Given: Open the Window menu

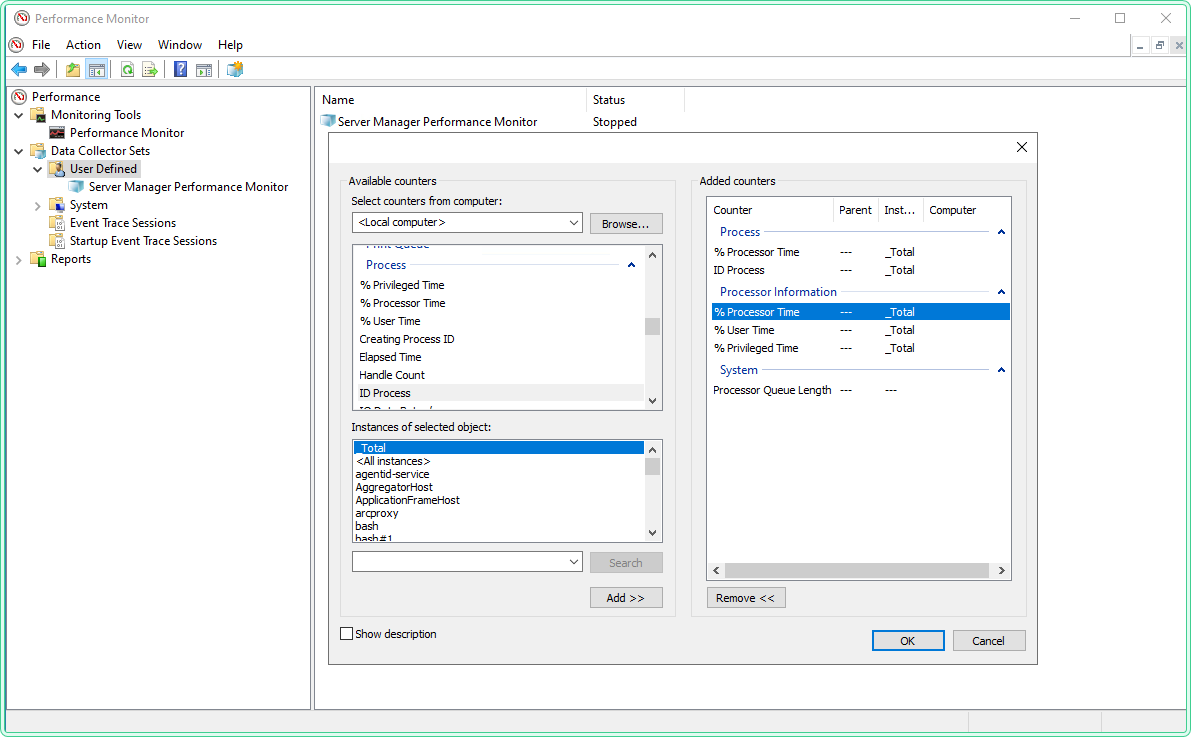Looking at the screenshot, I should (179, 45).
